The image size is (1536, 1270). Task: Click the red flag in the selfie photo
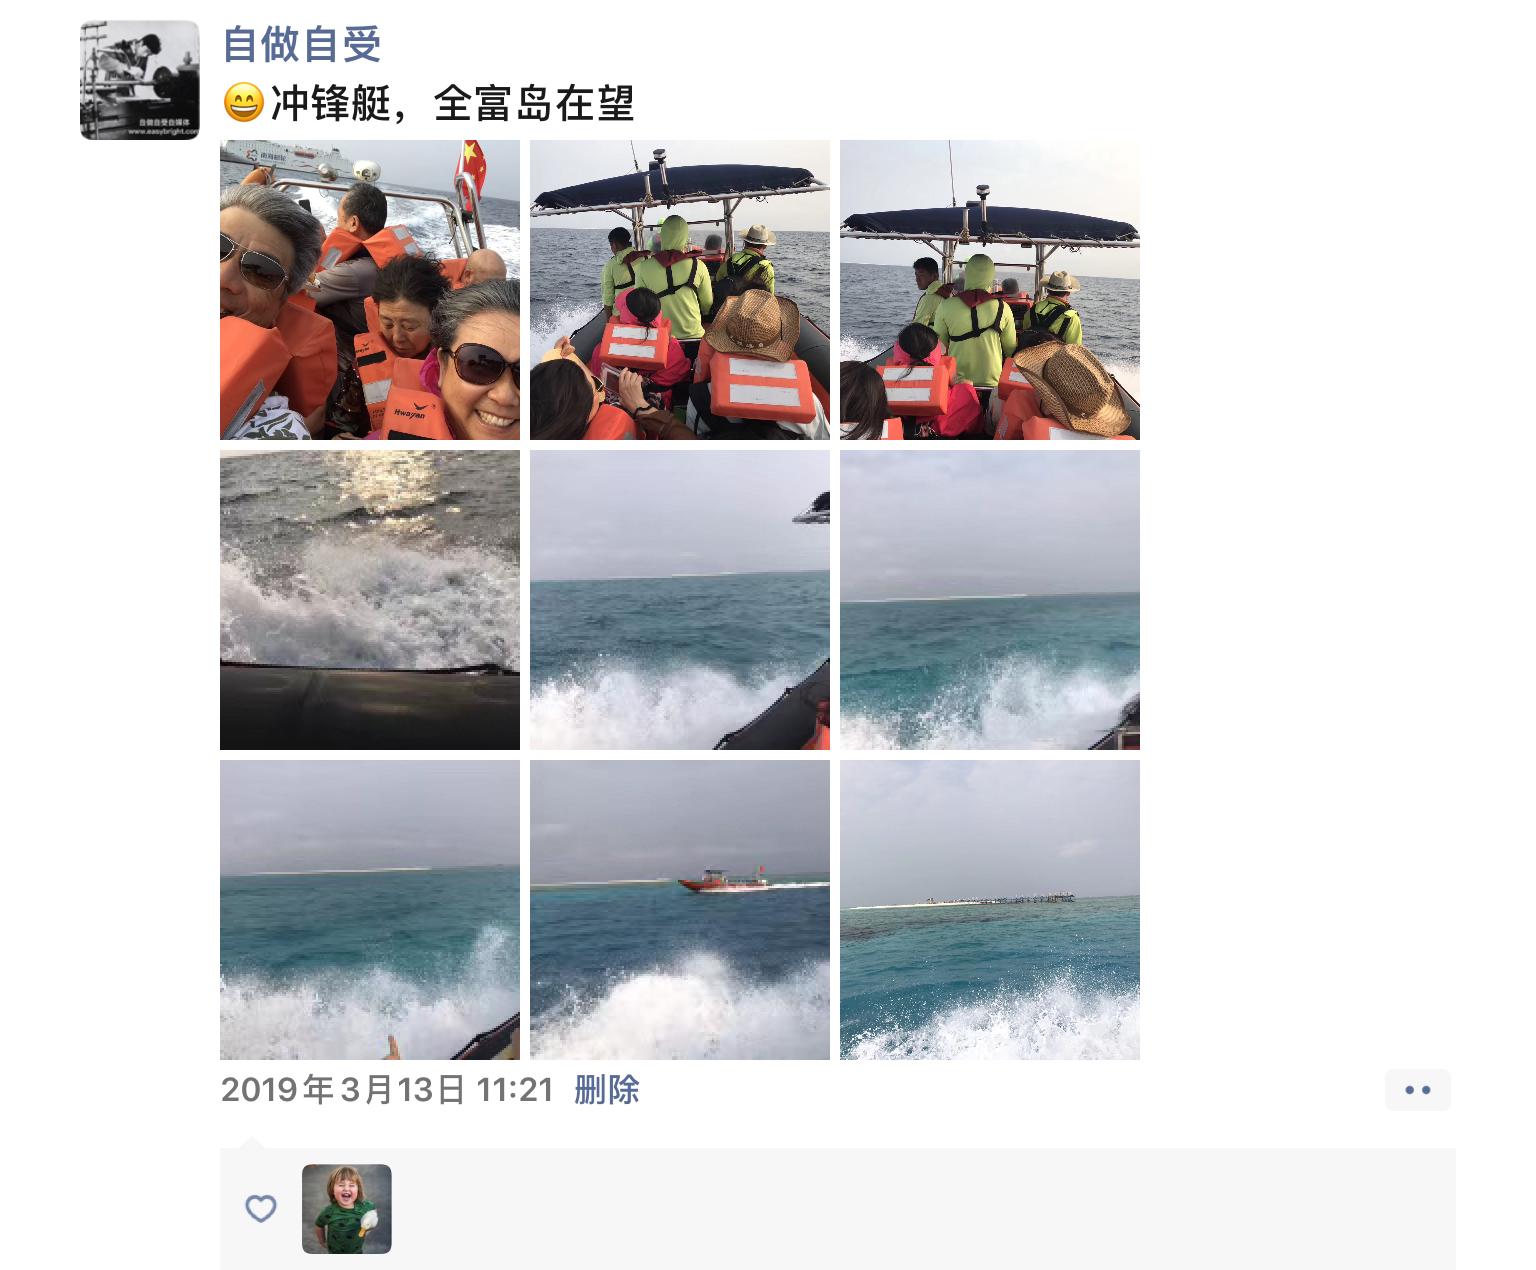(471, 164)
